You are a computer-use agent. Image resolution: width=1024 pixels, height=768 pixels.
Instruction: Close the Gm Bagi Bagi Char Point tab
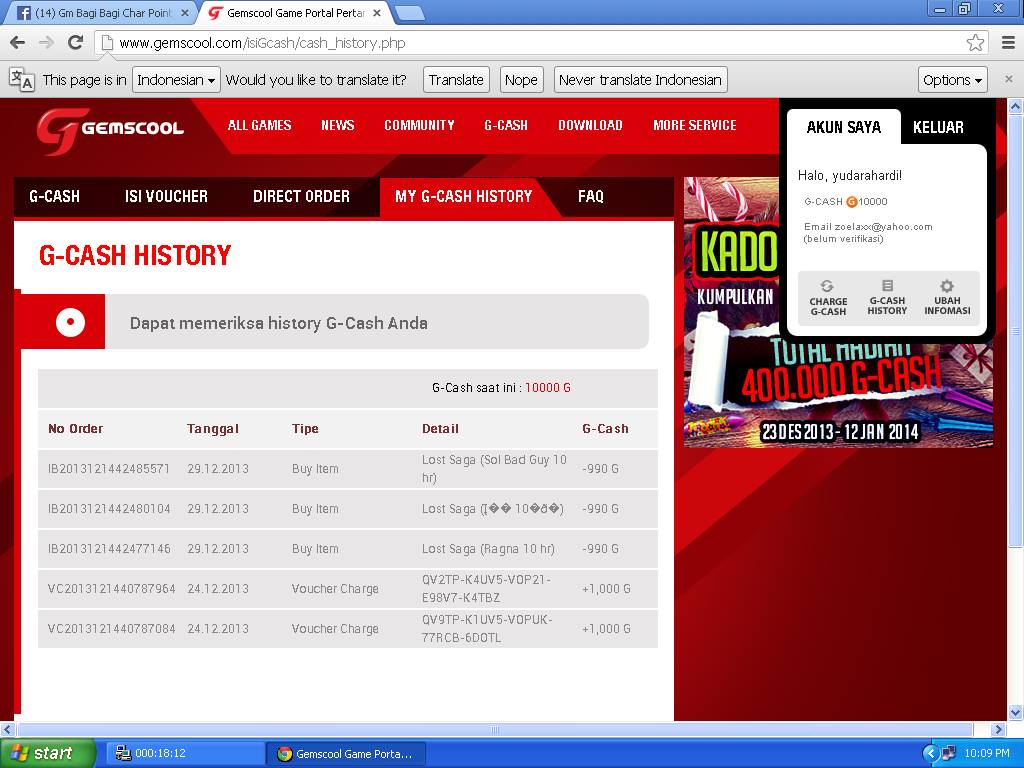pyautogui.click(x=185, y=13)
